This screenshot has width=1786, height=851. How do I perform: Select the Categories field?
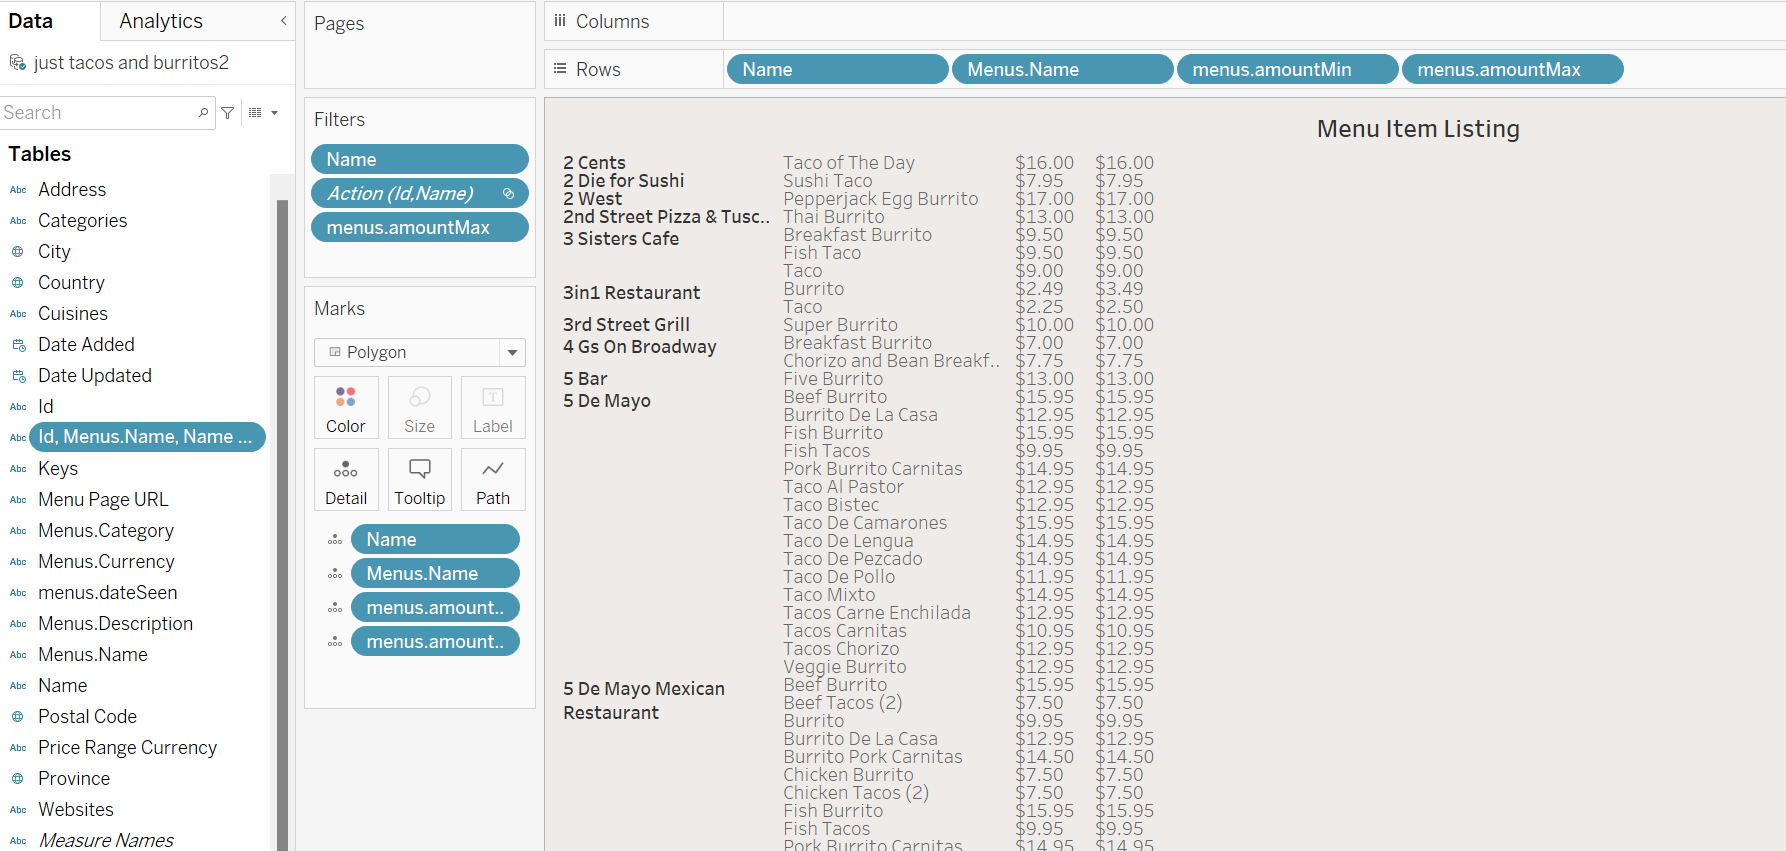click(82, 221)
